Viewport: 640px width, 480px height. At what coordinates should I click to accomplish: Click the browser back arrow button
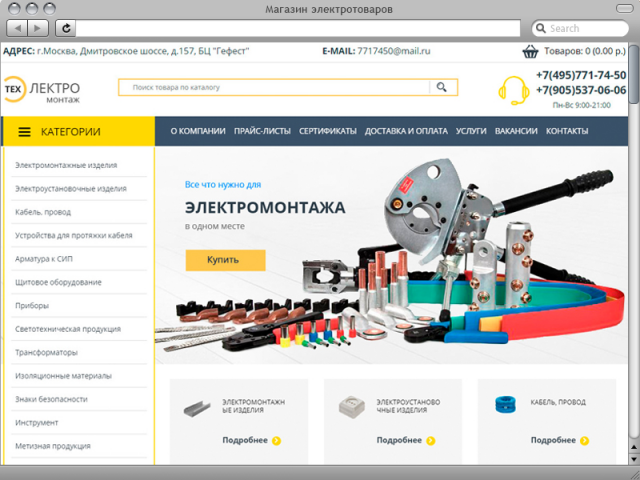(x=18, y=28)
